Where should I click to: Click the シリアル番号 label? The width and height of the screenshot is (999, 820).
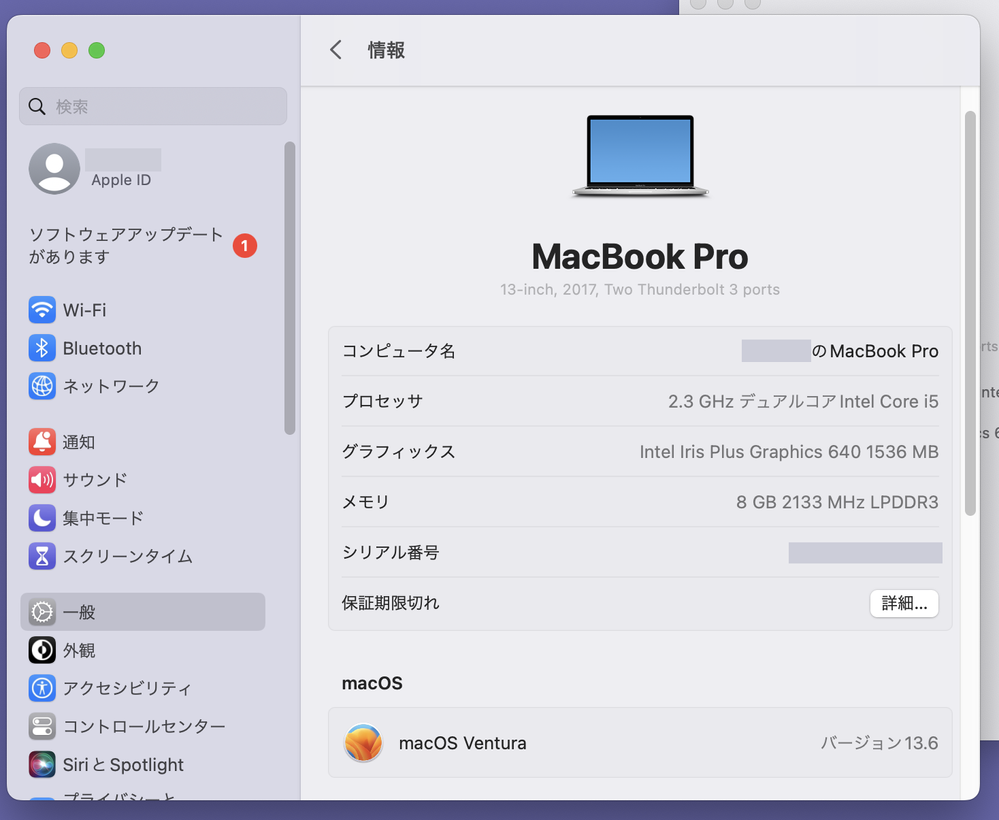point(391,552)
